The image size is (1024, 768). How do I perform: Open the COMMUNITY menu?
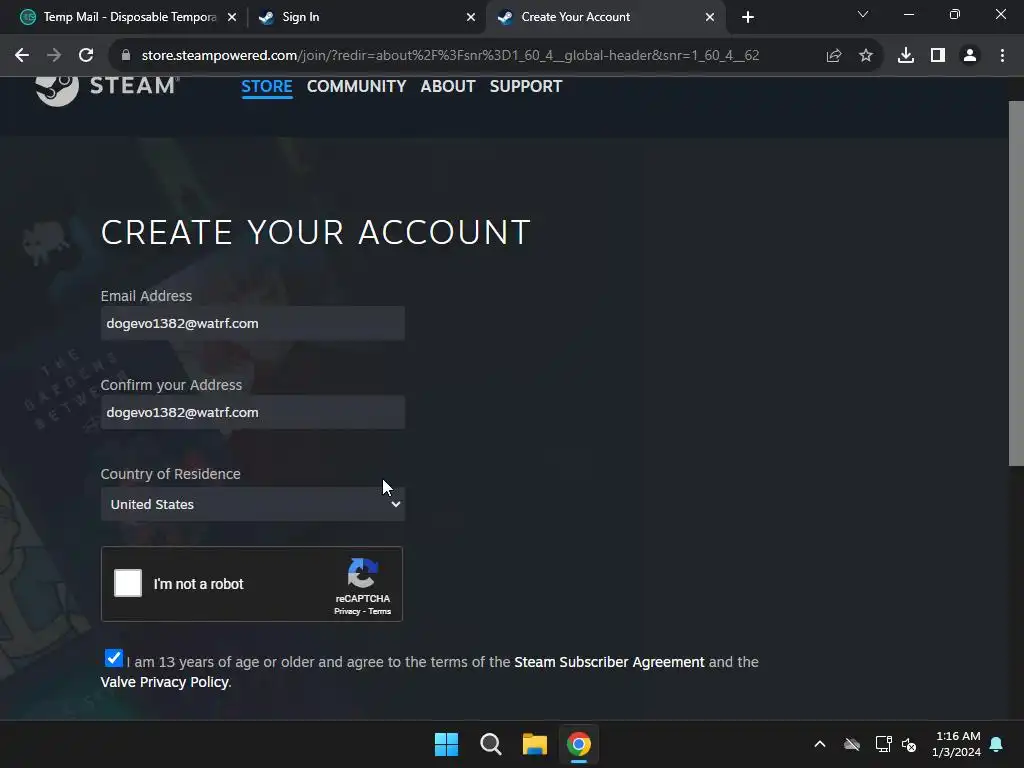click(x=357, y=86)
